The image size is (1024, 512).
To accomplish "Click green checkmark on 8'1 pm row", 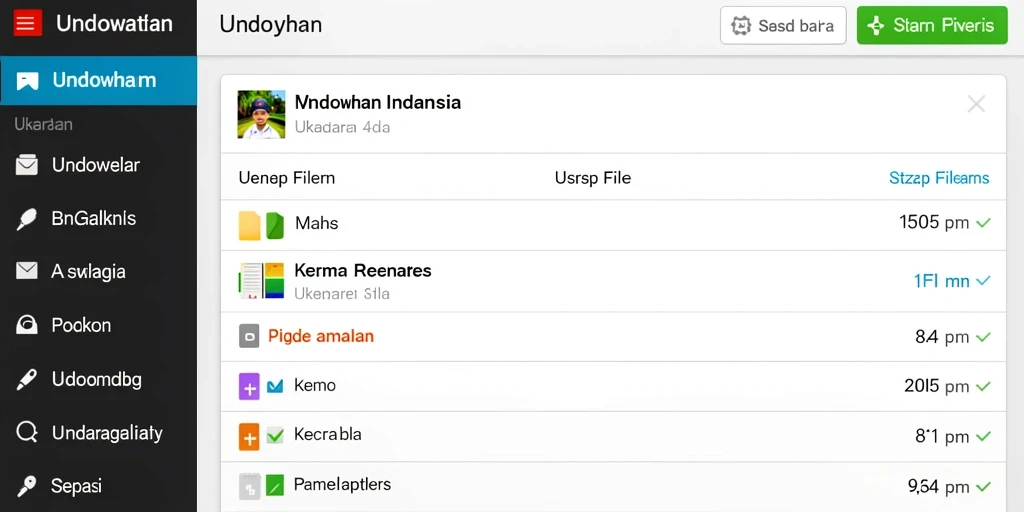I will point(983,436).
